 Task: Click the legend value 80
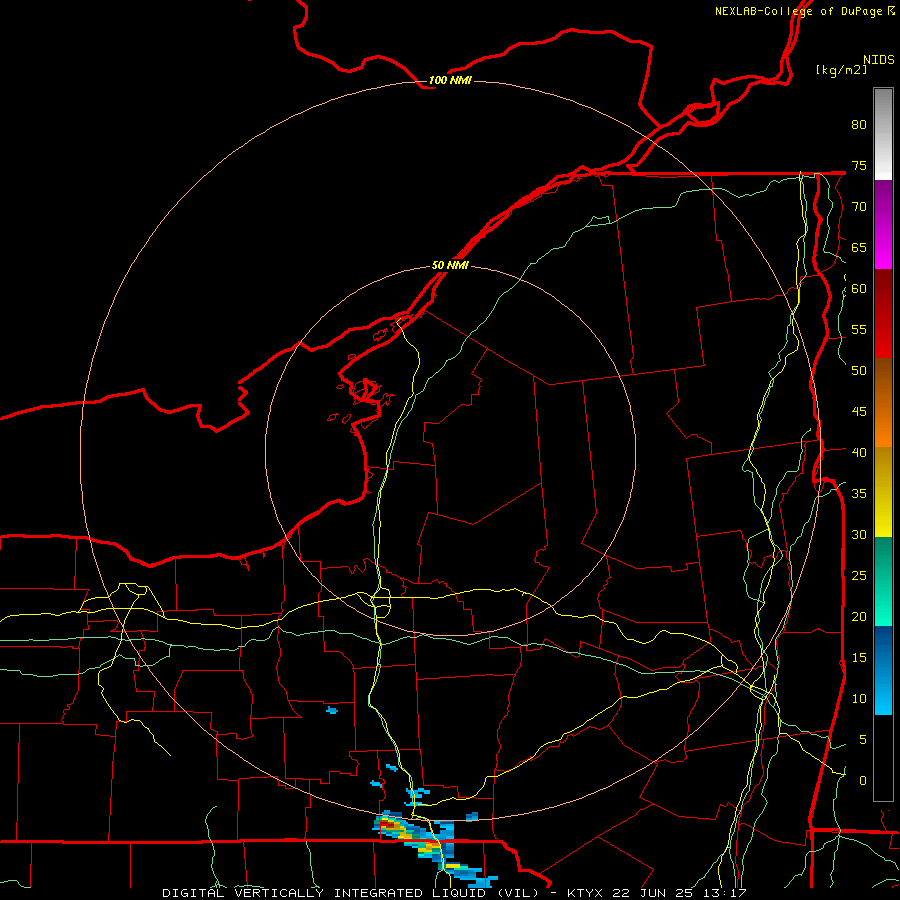[859, 125]
